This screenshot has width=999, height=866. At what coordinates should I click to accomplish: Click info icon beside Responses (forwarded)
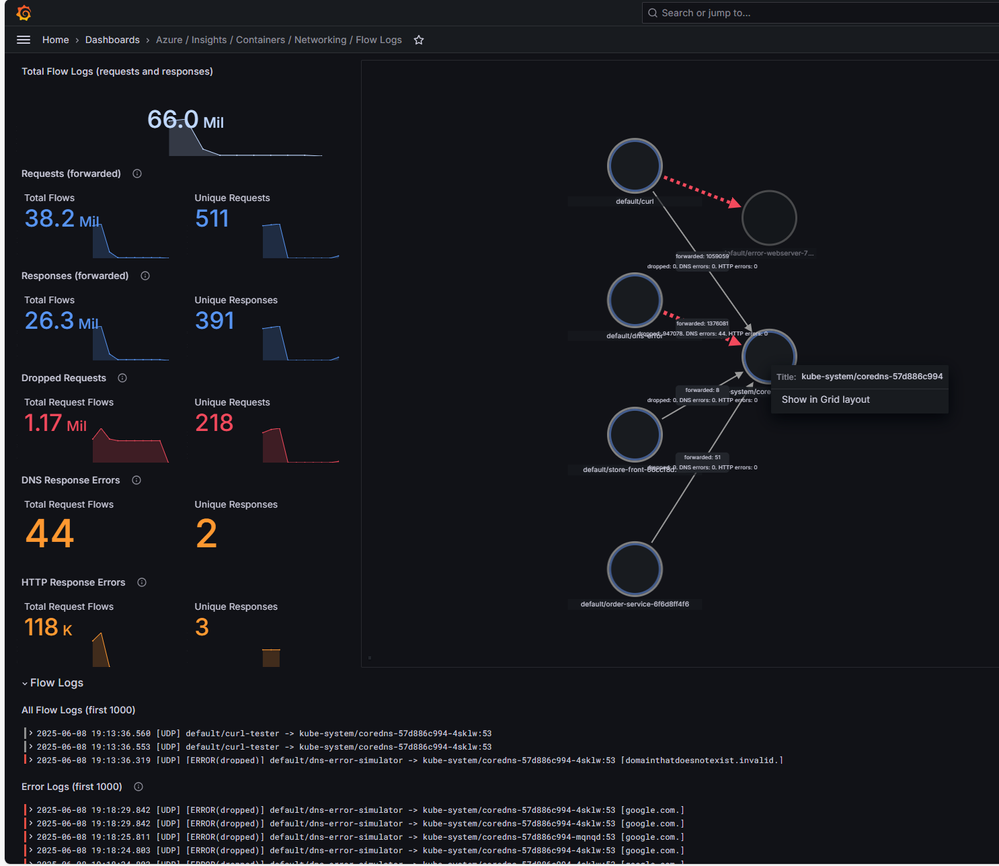coord(145,276)
